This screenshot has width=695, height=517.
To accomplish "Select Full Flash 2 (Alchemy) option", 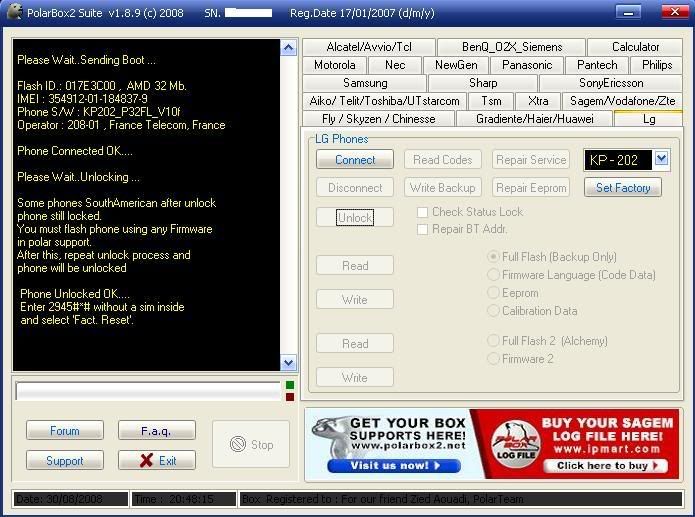I will (x=493, y=341).
